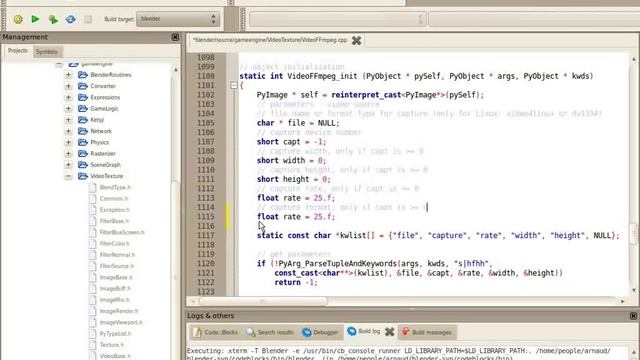
Task: Select ImageMix.h file in tree
Action: point(114,300)
